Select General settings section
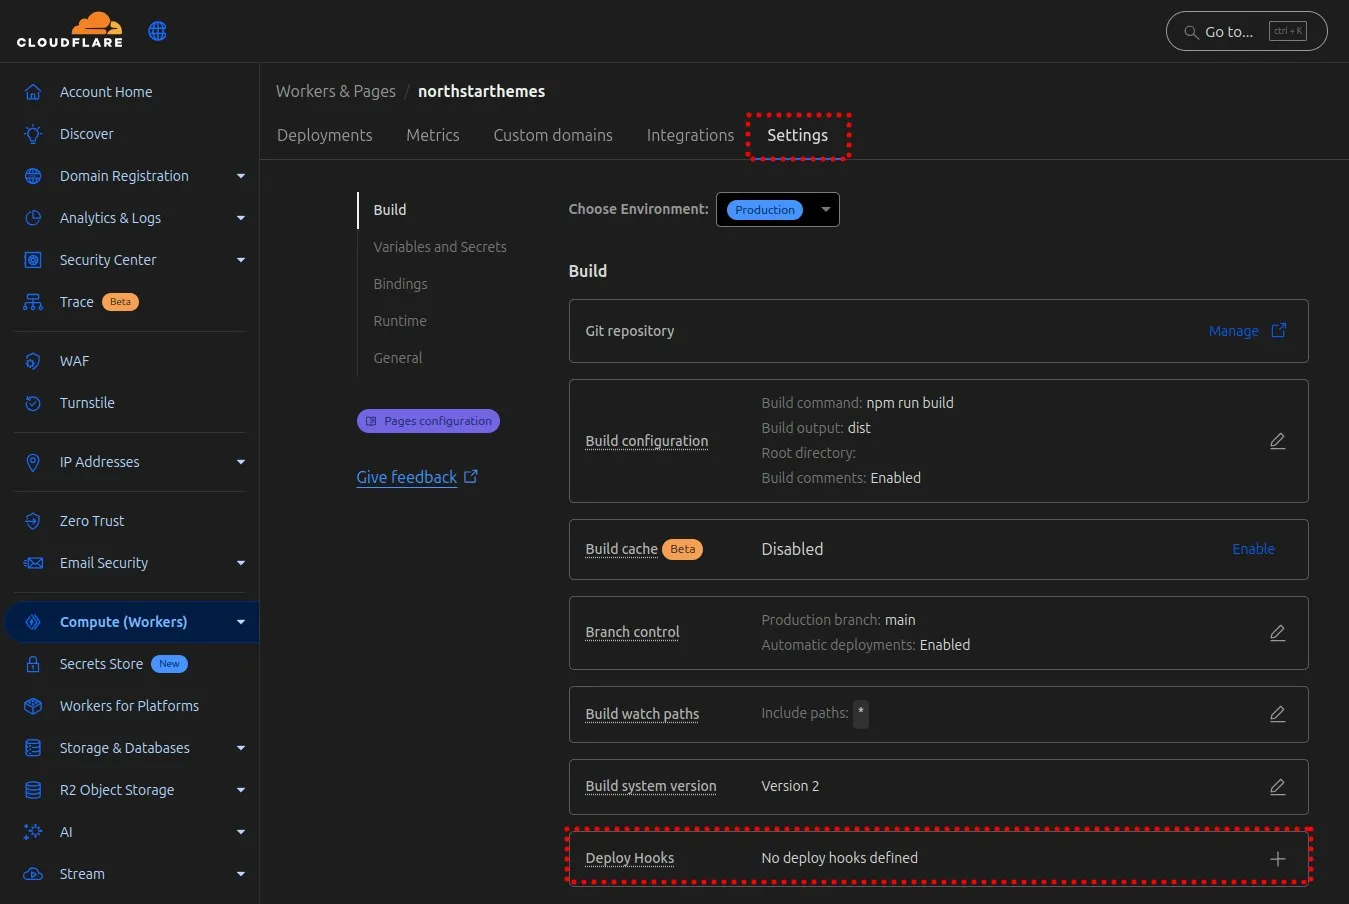Image resolution: width=1349 pixels, height=904 pixels. [398, 358]
